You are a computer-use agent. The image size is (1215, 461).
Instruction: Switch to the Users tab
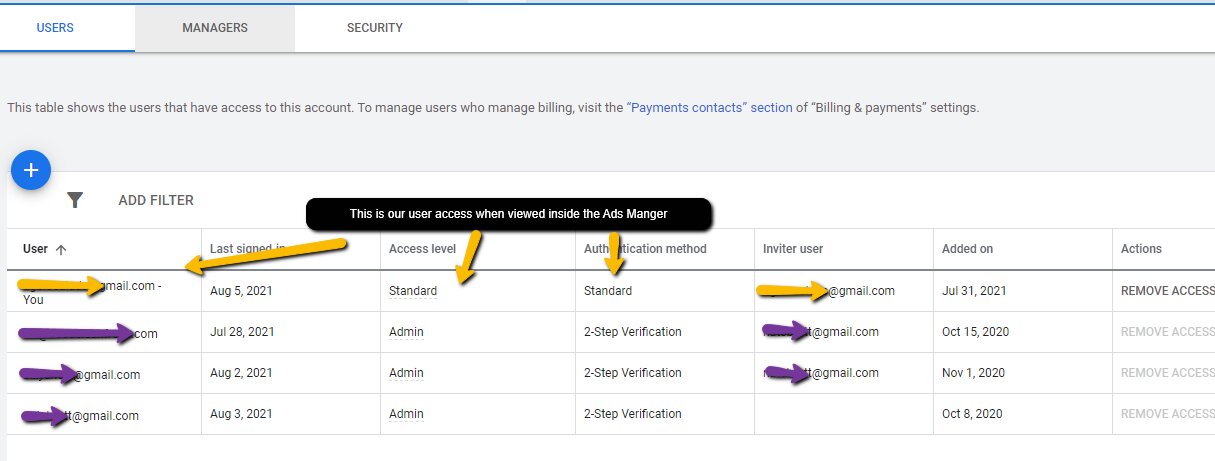click(55, 28)
